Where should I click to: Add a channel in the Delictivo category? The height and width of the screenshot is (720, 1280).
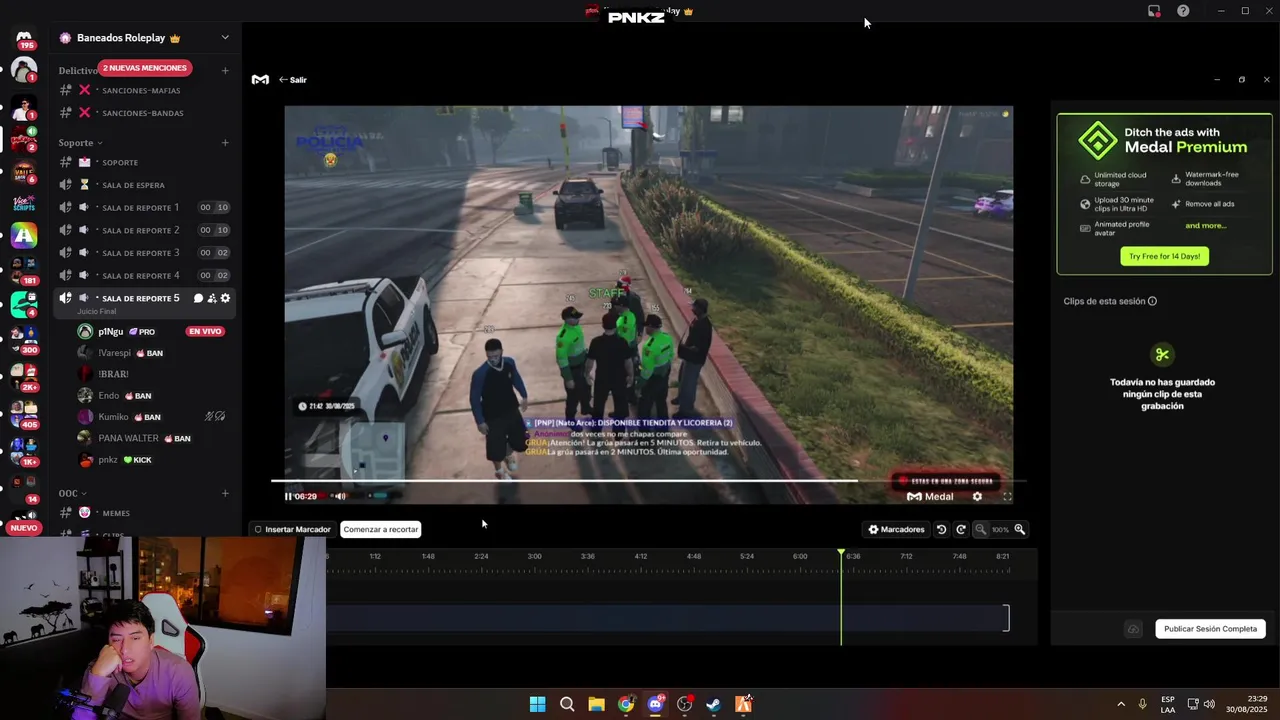[225, 71]
